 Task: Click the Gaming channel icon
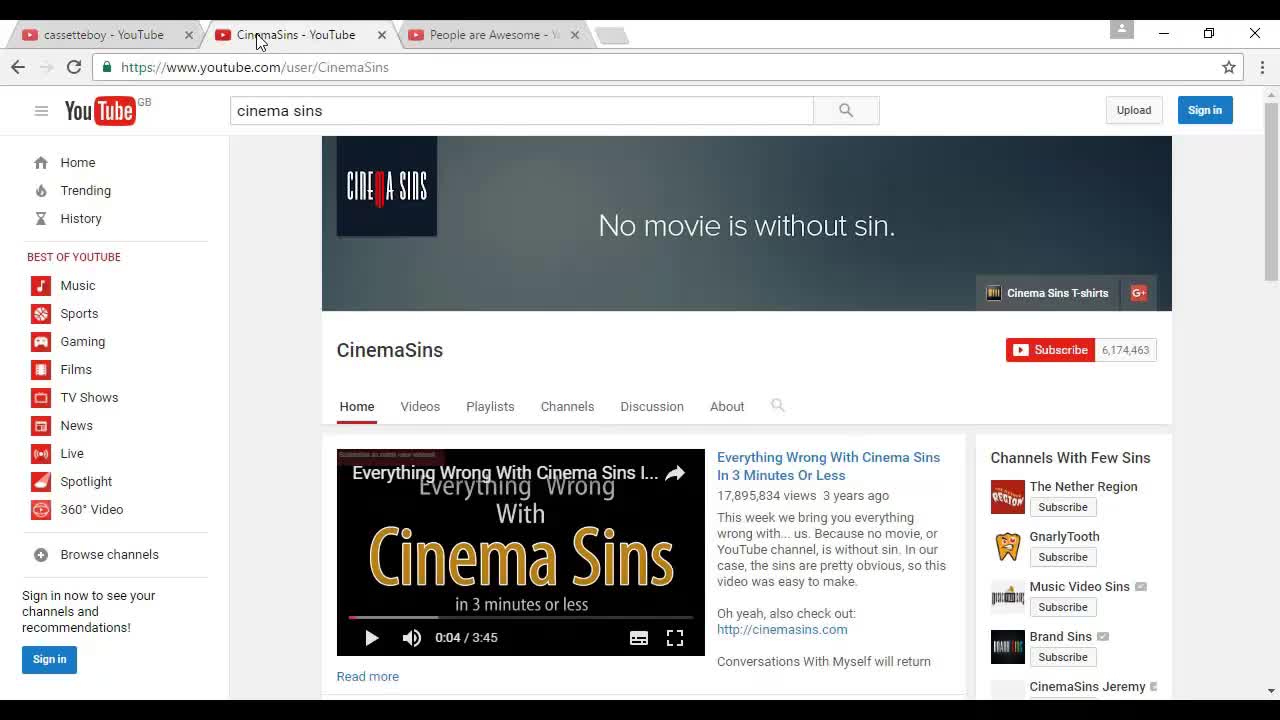tap(41, 342)
